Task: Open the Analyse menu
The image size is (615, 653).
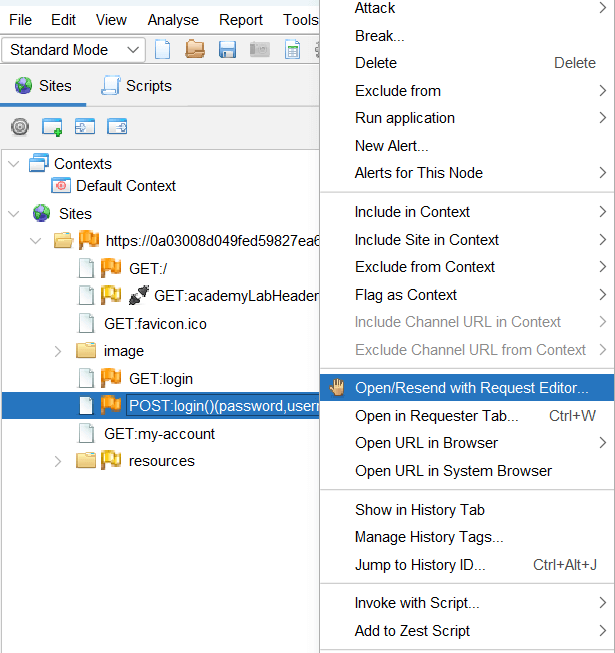Action: coord(173,20)
